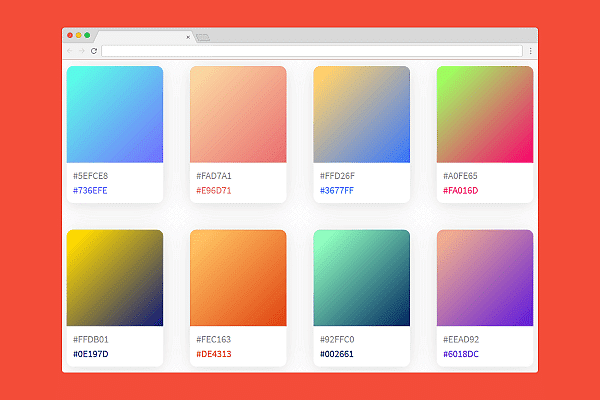Select the green-to-pink gradient swatch
Image resolution: width=600 pixels, height=400 pixels.
point(485,114)
